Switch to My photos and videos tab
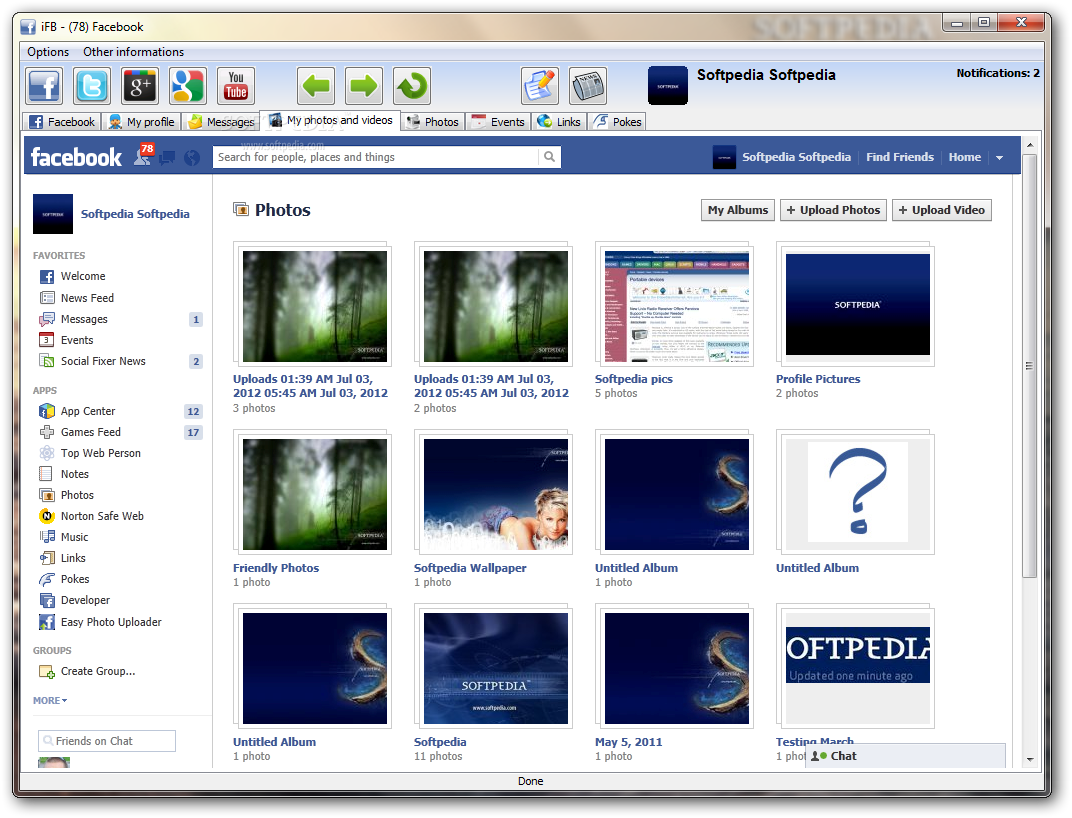Image resolution: width=1072 pixels, height=818 pixels. 331,120
